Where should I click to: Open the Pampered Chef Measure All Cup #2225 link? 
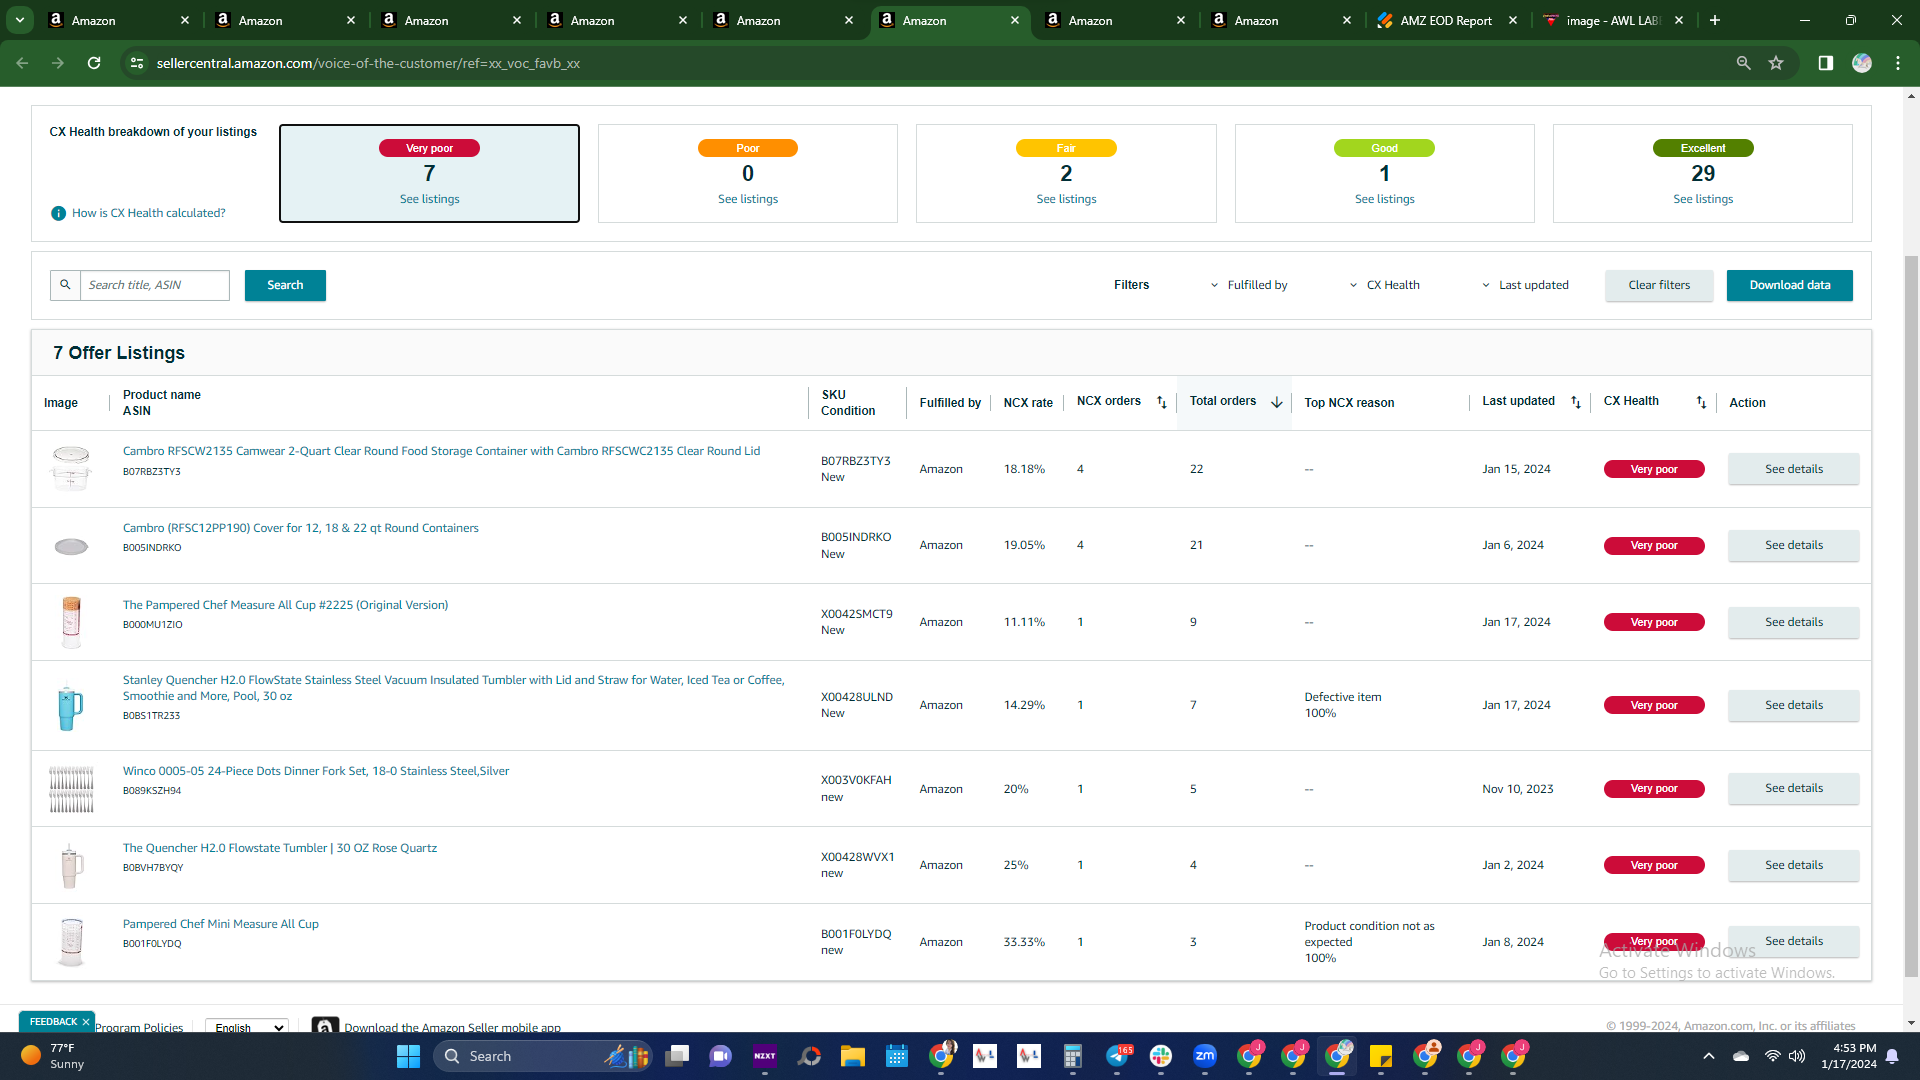285,605
